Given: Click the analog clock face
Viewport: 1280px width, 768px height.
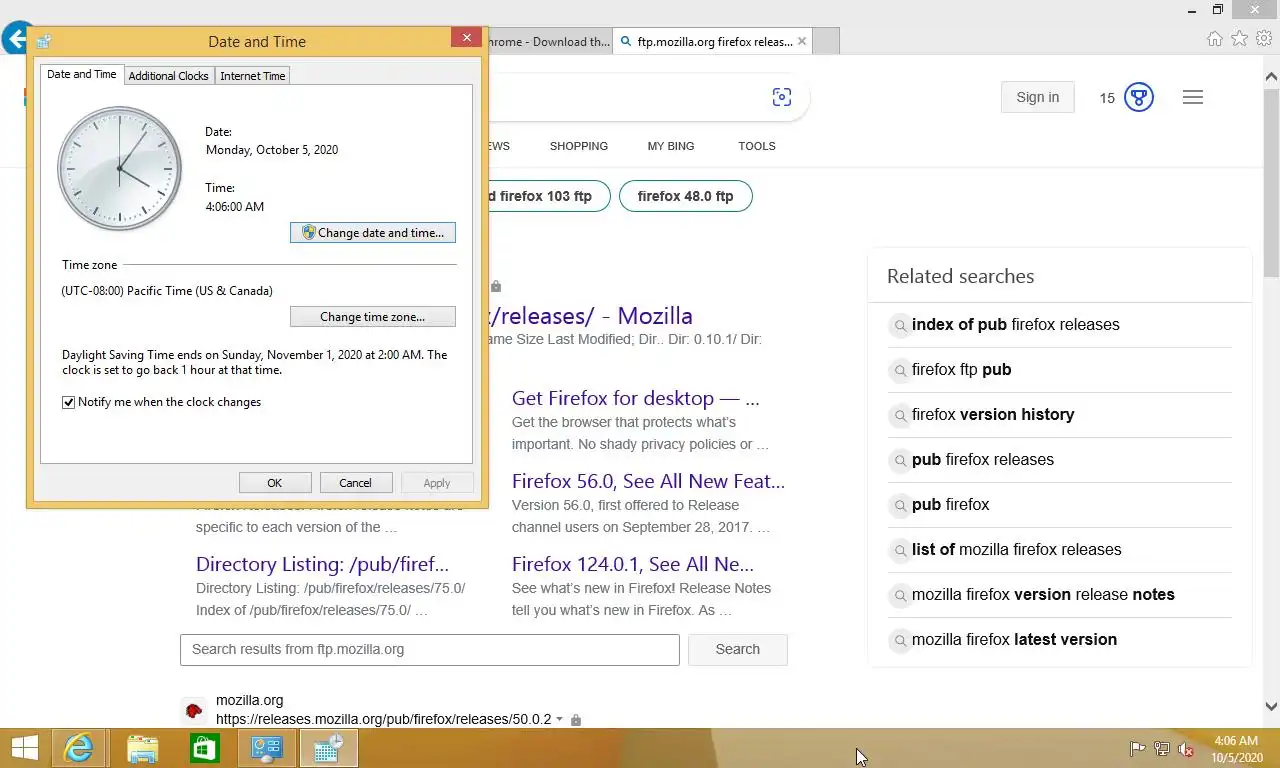Looking at the screenshot, I should (x=120, y=168).
